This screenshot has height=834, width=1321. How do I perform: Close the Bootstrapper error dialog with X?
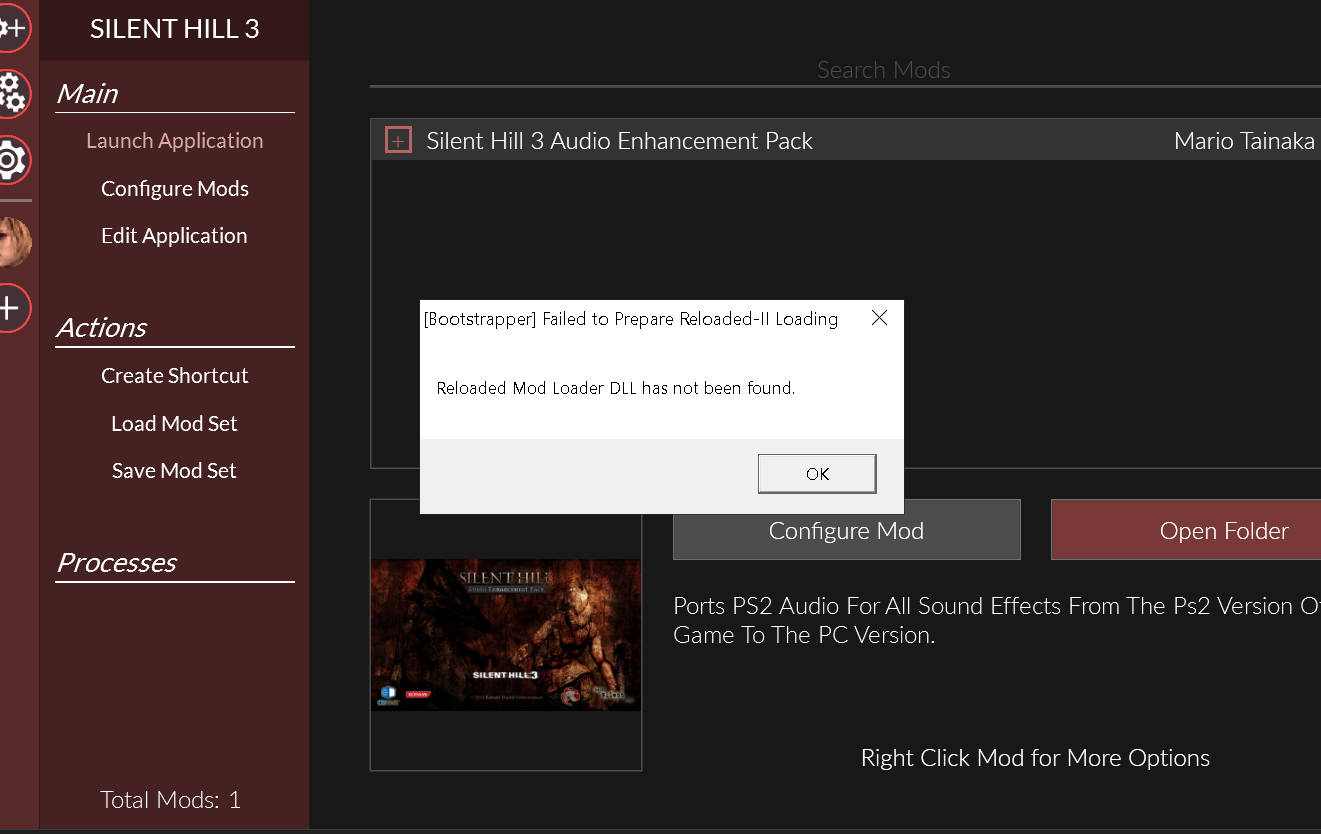[879, 318]
